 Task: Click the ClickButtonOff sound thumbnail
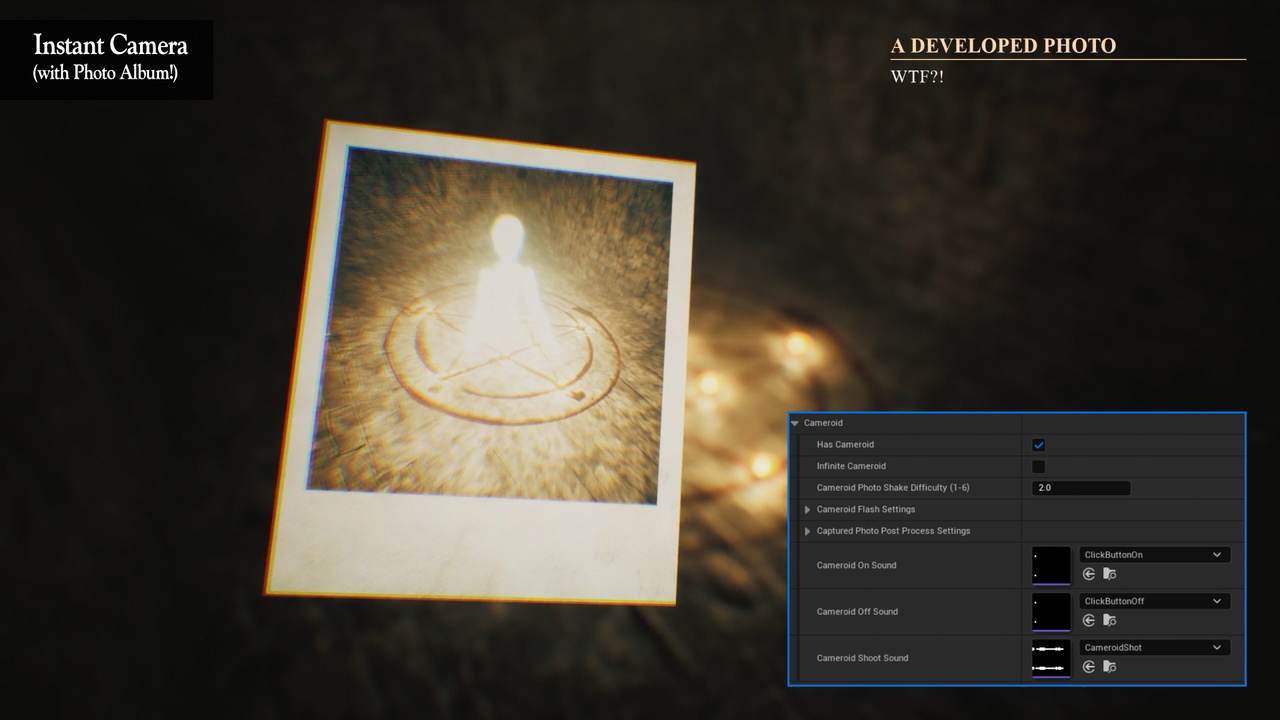point(1051,611)
